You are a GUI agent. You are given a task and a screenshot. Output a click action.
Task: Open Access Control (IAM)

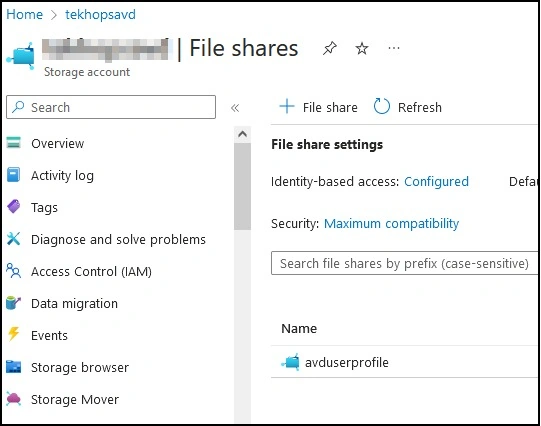[x=91, y=271]
